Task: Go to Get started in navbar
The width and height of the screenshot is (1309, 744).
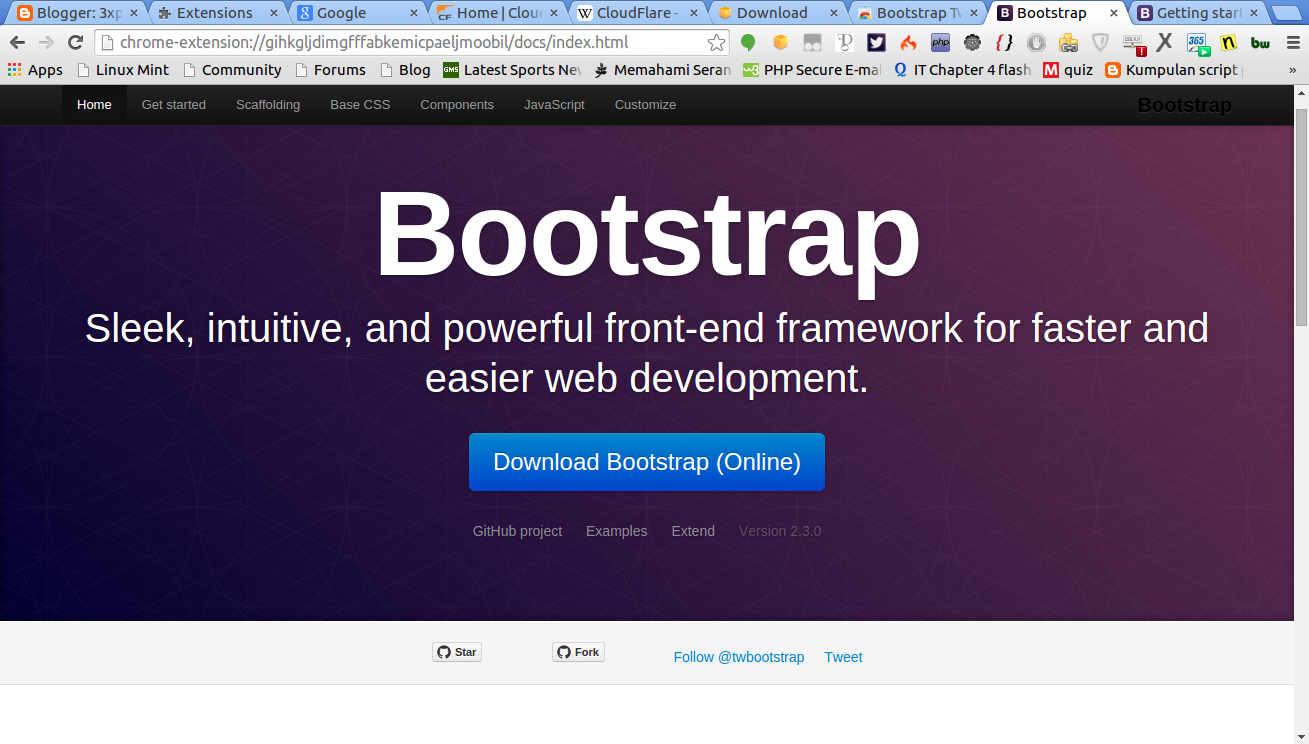Action: (174, 105)
